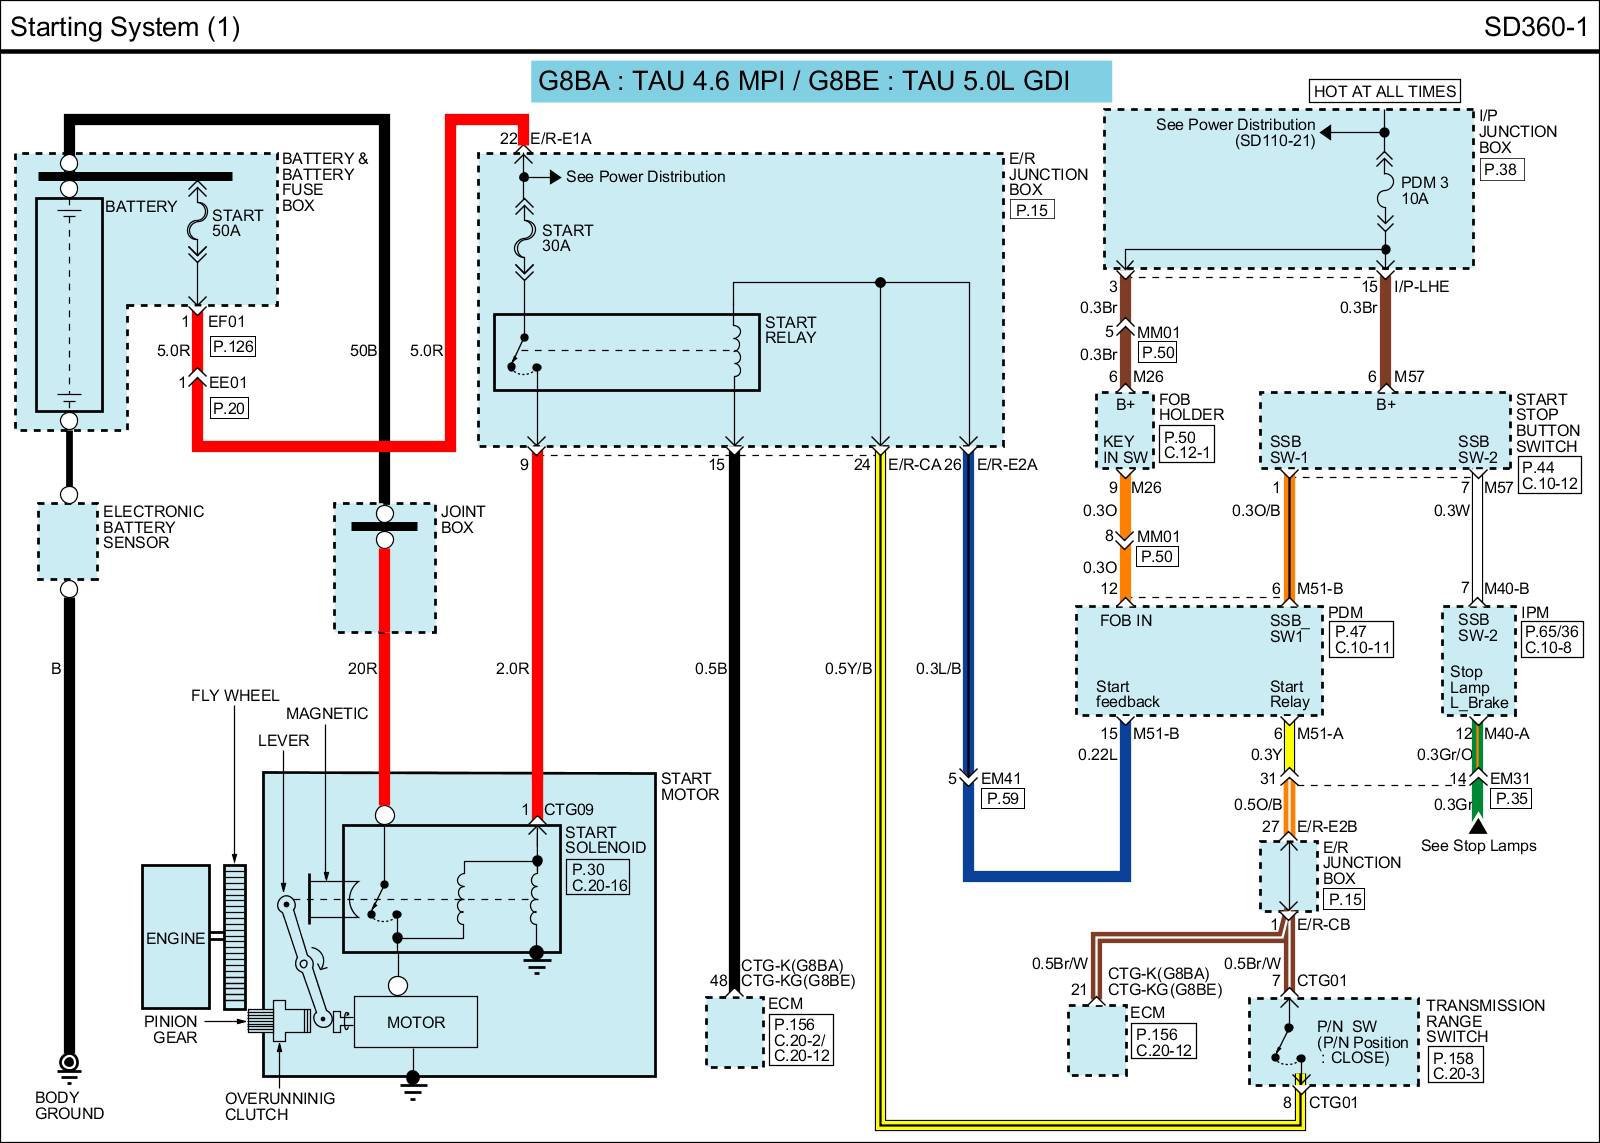Click the See Power Distribution (SD110-21) reference
The width and height of the screenshot is (1600, 1143).
coord(1234,132)
